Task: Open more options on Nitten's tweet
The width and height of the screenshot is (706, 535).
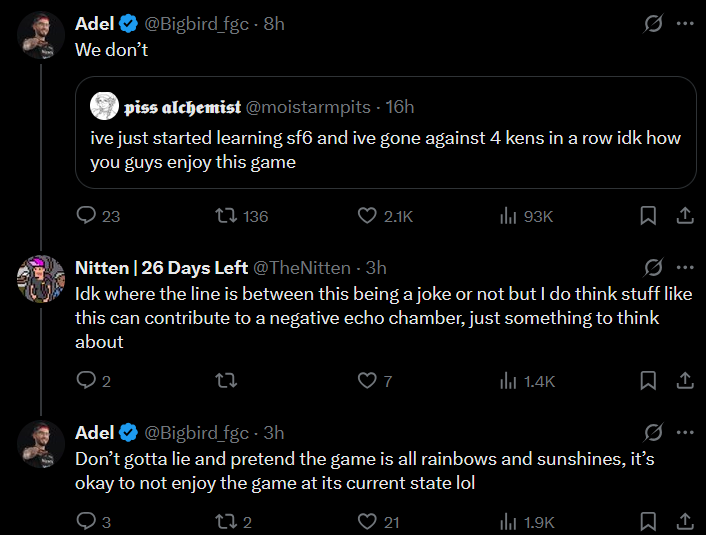Action: pos(685,268)
